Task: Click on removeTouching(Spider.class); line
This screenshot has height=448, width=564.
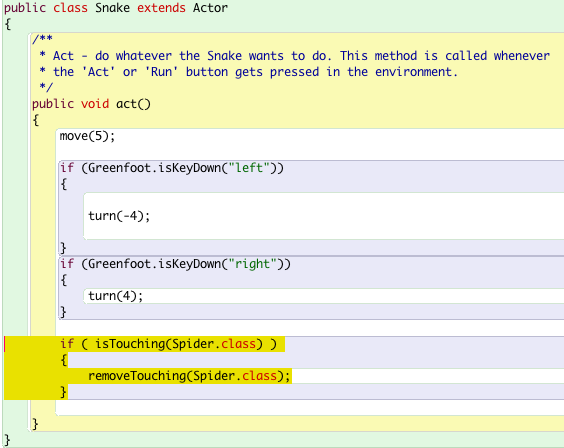Action: coord(189,376)
